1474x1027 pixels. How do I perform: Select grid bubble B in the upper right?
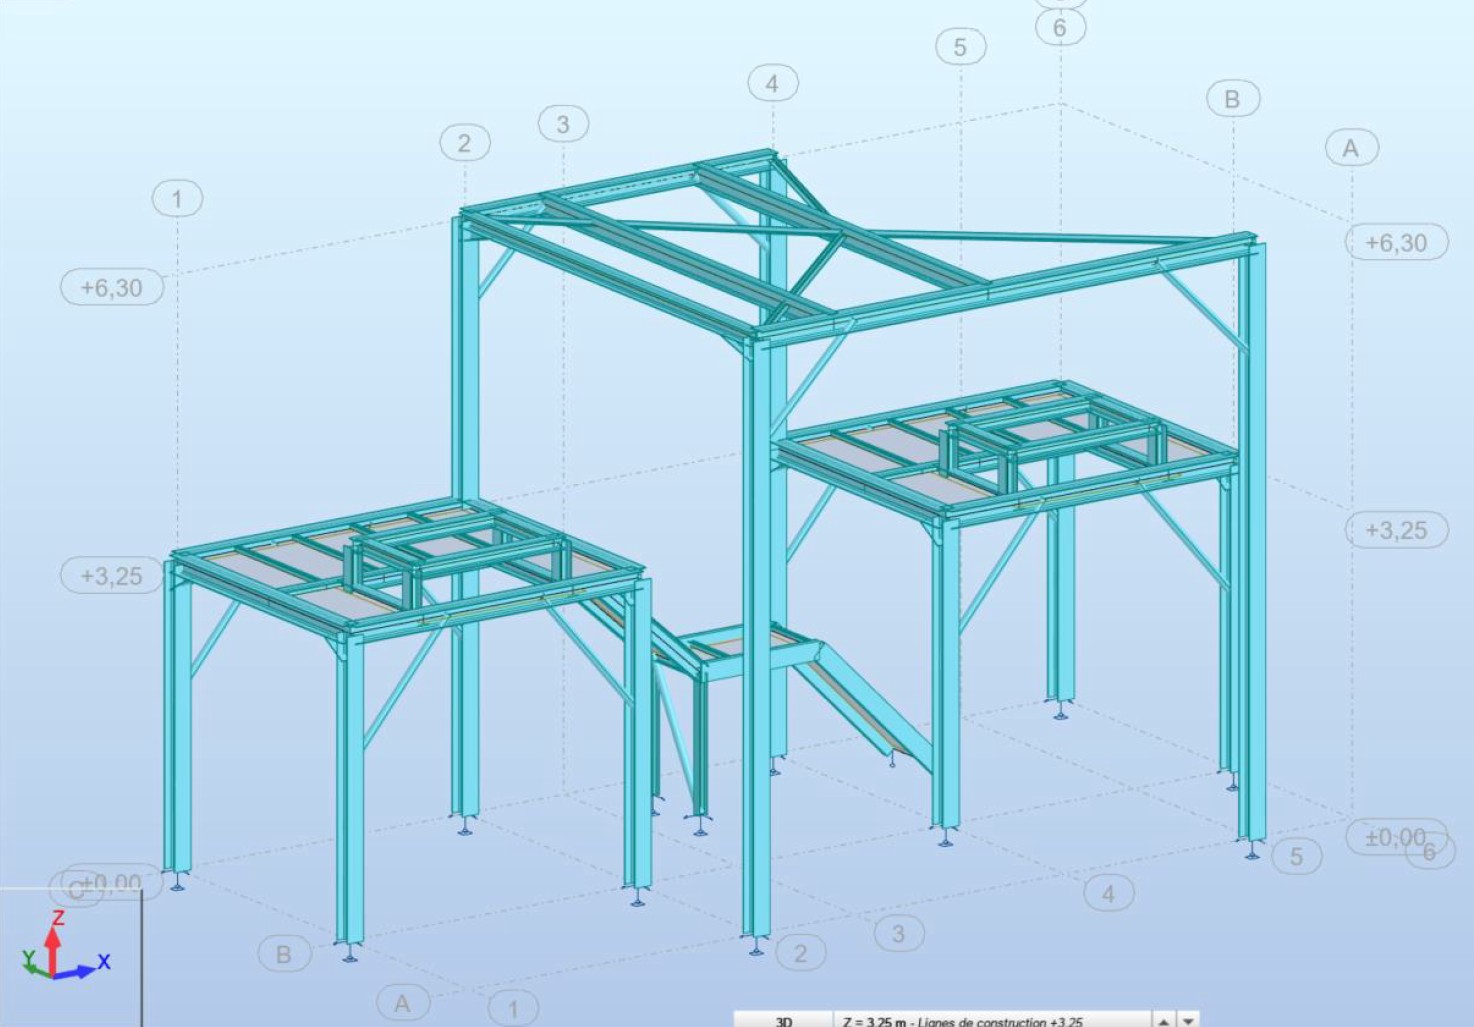[x=1232, y=99]
